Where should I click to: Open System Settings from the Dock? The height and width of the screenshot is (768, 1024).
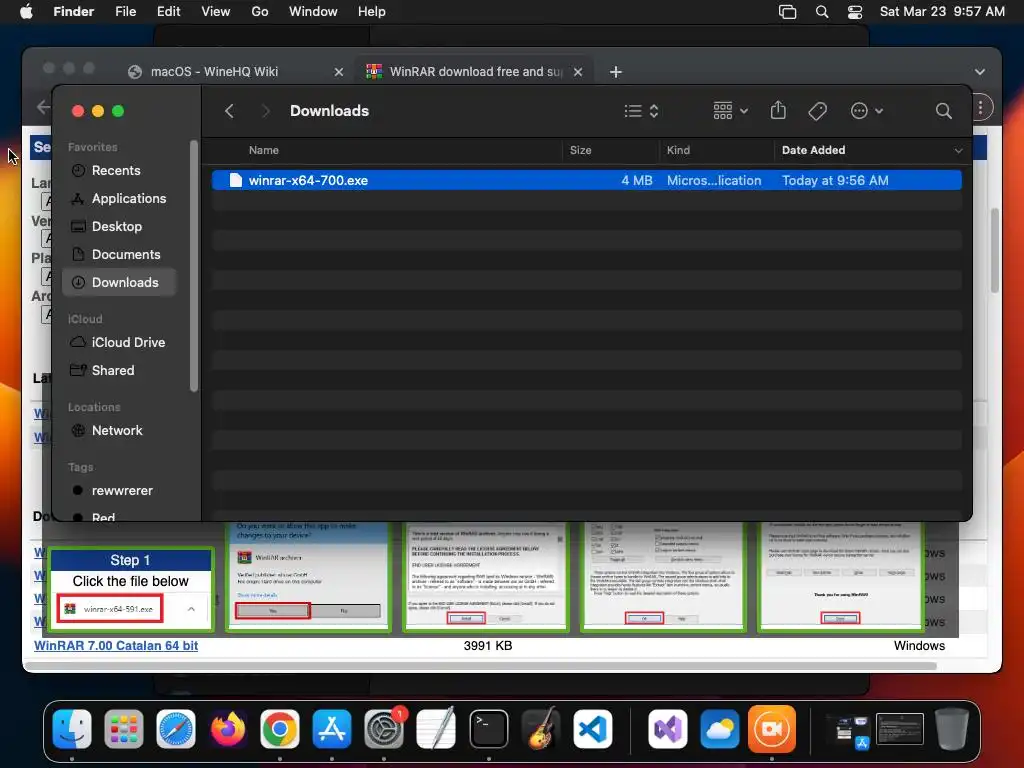point(384,729)
